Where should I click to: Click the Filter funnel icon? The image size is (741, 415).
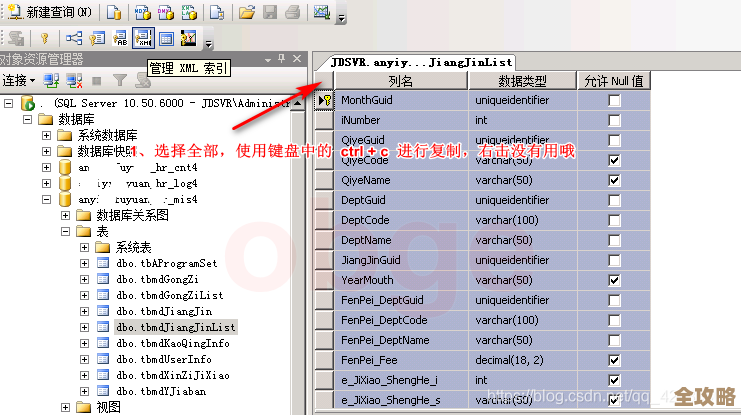point(120,81)
